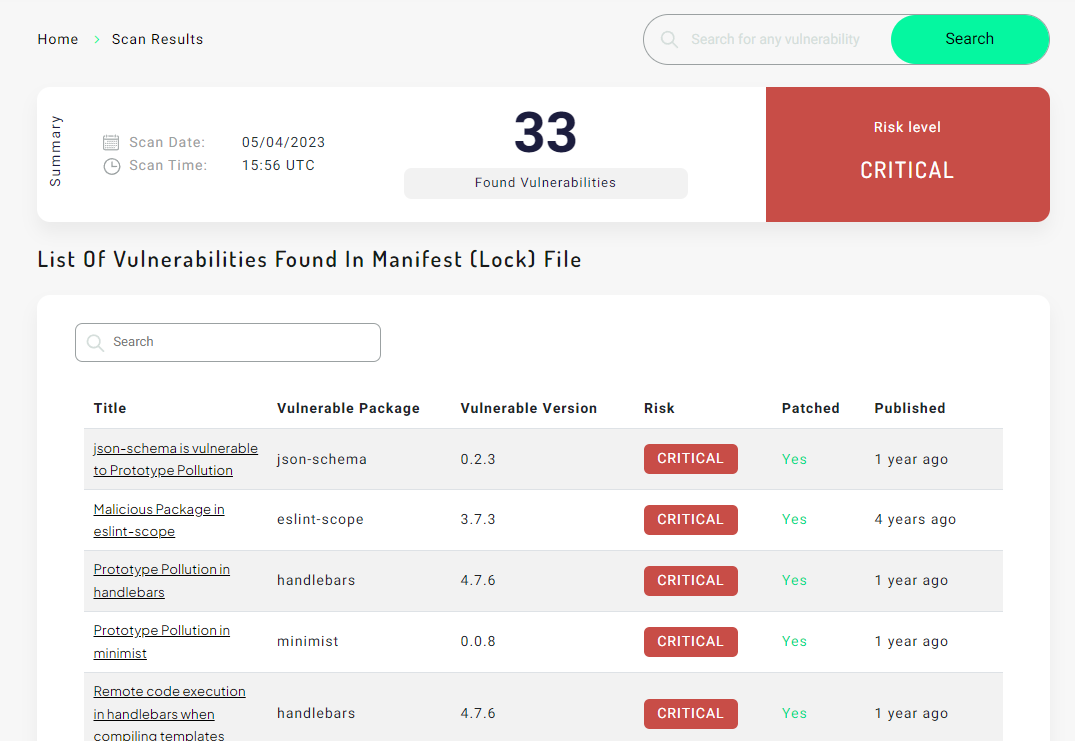Image resolution: width=1075 pixels, height=741 pixels.
Task: Open 'Malicious Package in eslint-scope' details
Action: point(158,520)
